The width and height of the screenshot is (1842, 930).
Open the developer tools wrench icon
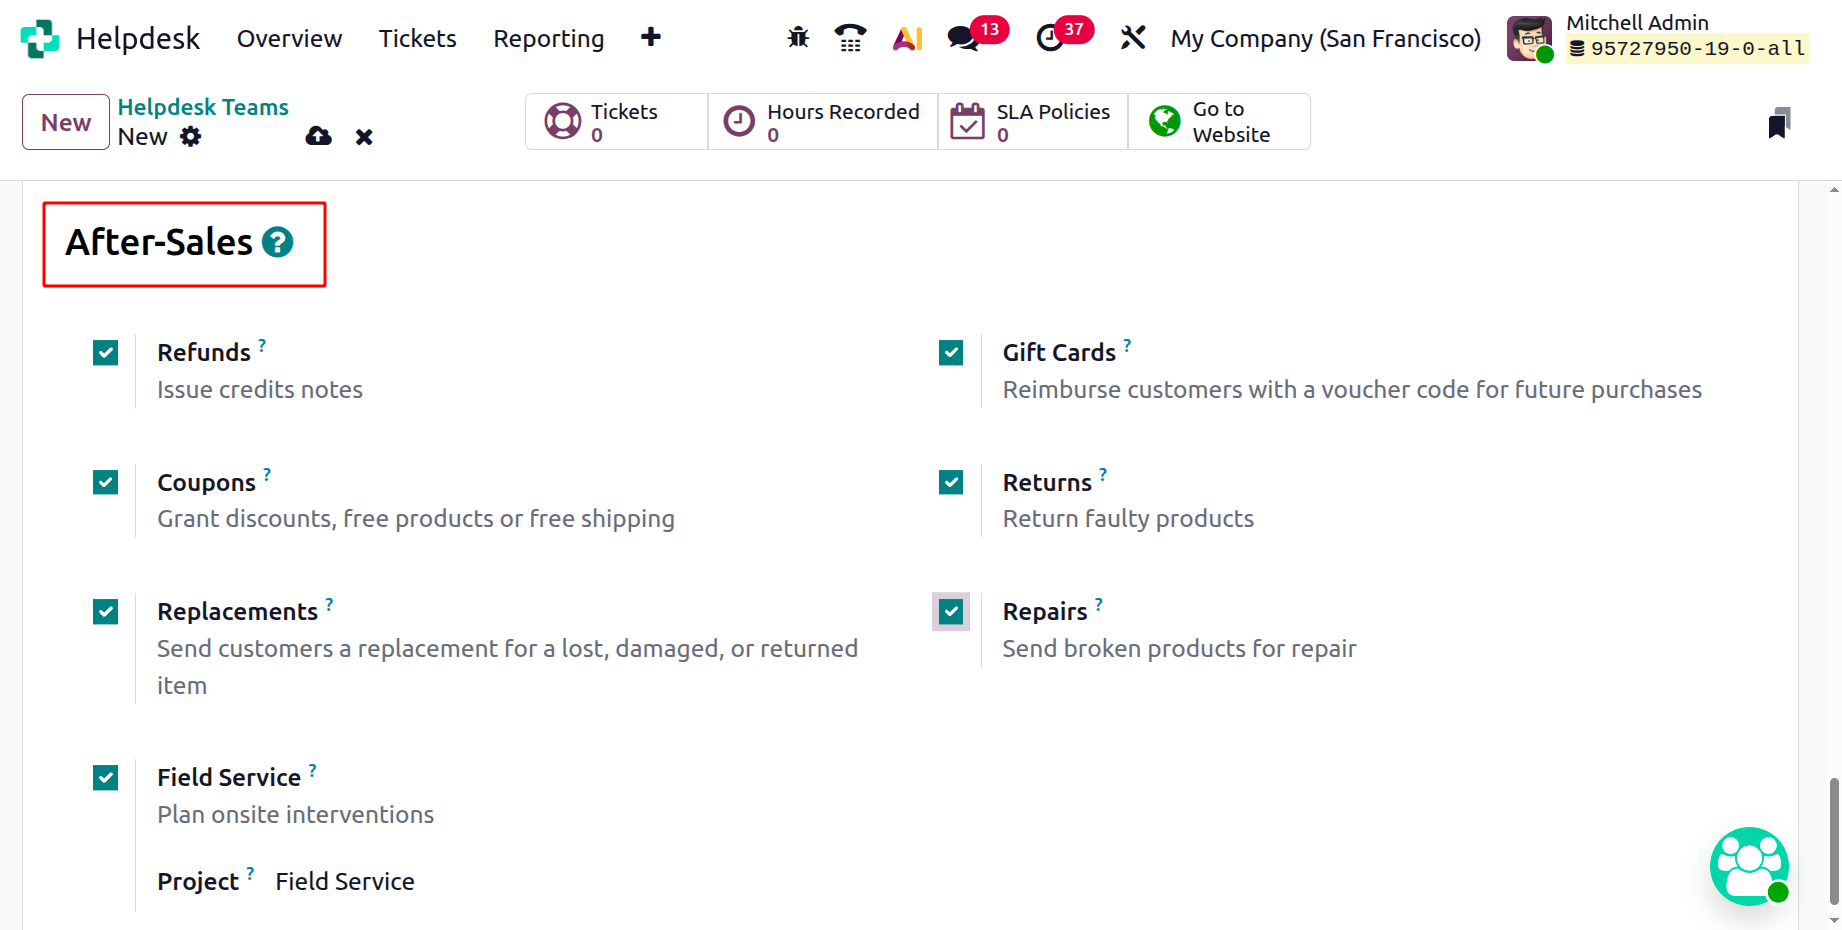(x=1133, y=36)
